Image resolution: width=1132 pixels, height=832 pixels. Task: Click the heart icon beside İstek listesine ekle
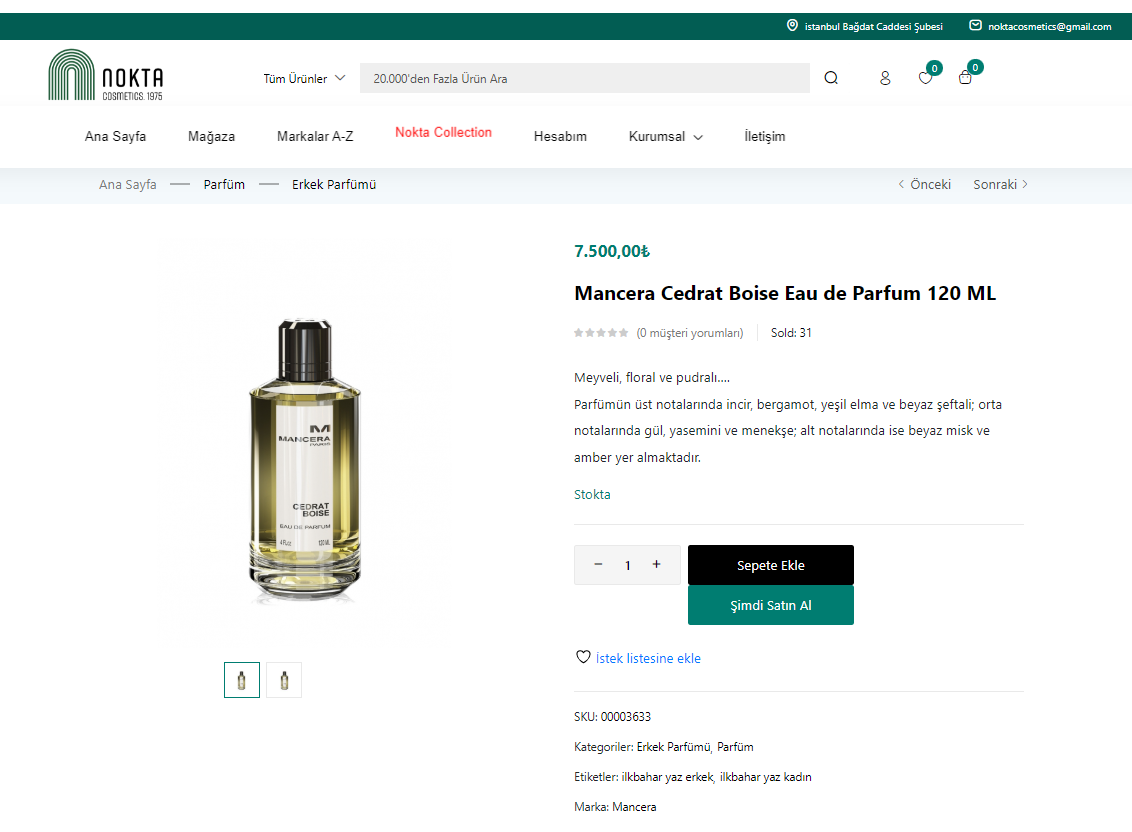point(583,657)
